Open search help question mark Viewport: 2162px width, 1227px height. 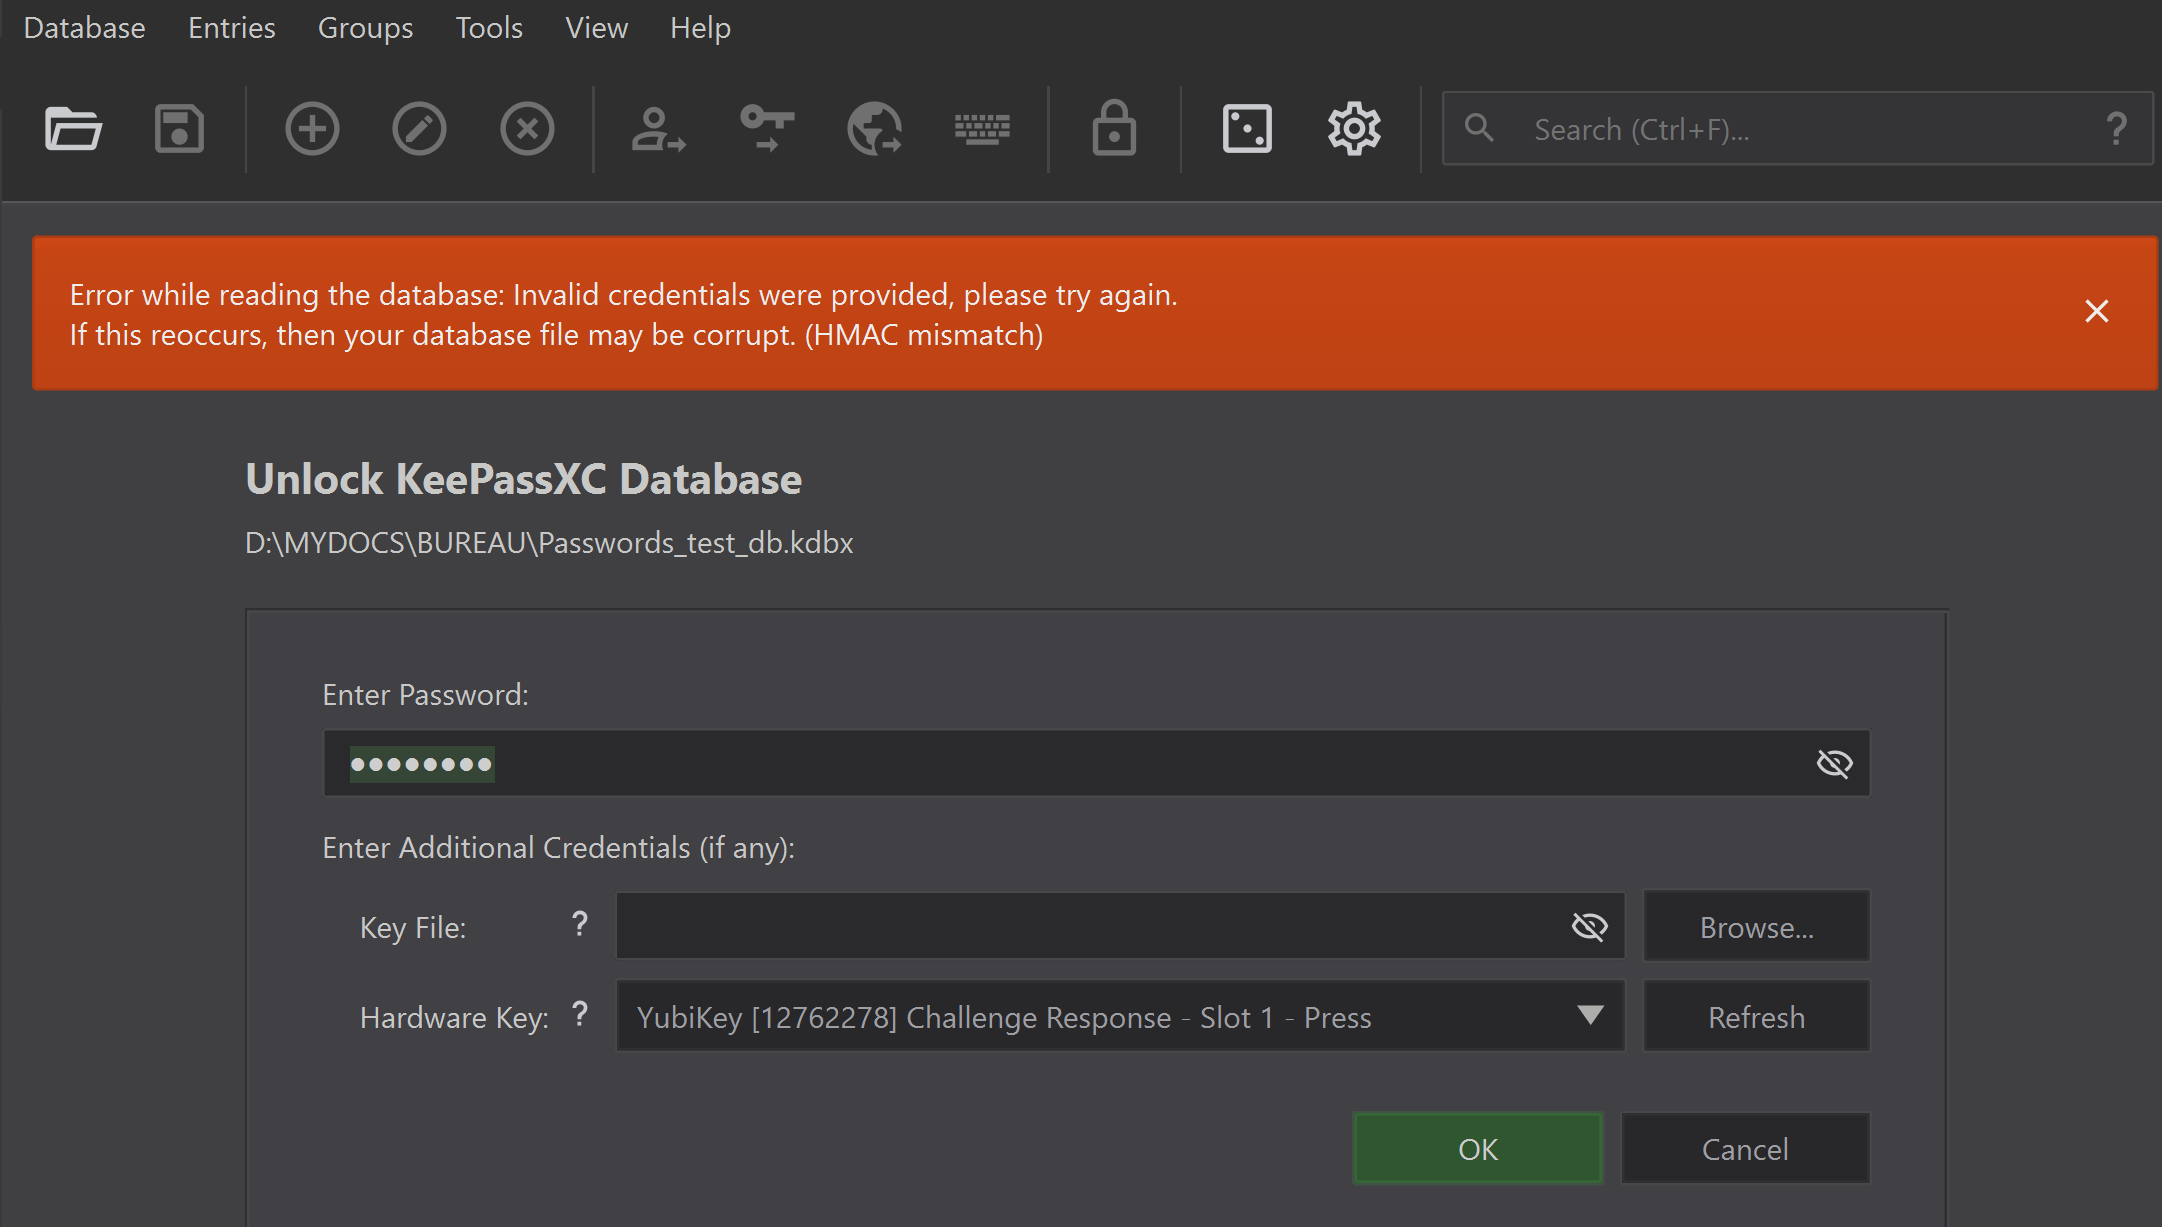click(x=2116, y=129)
